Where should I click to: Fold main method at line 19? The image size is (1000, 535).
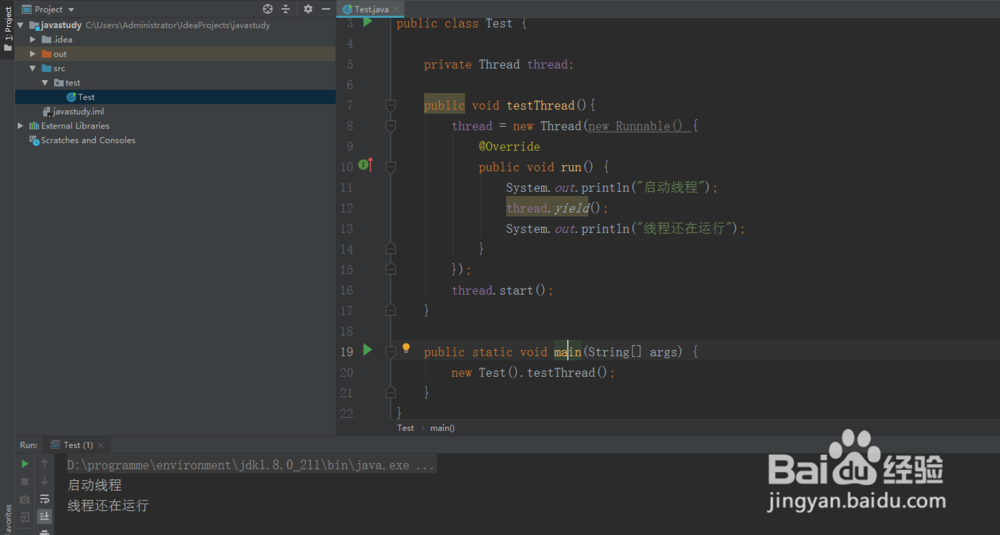391,351
